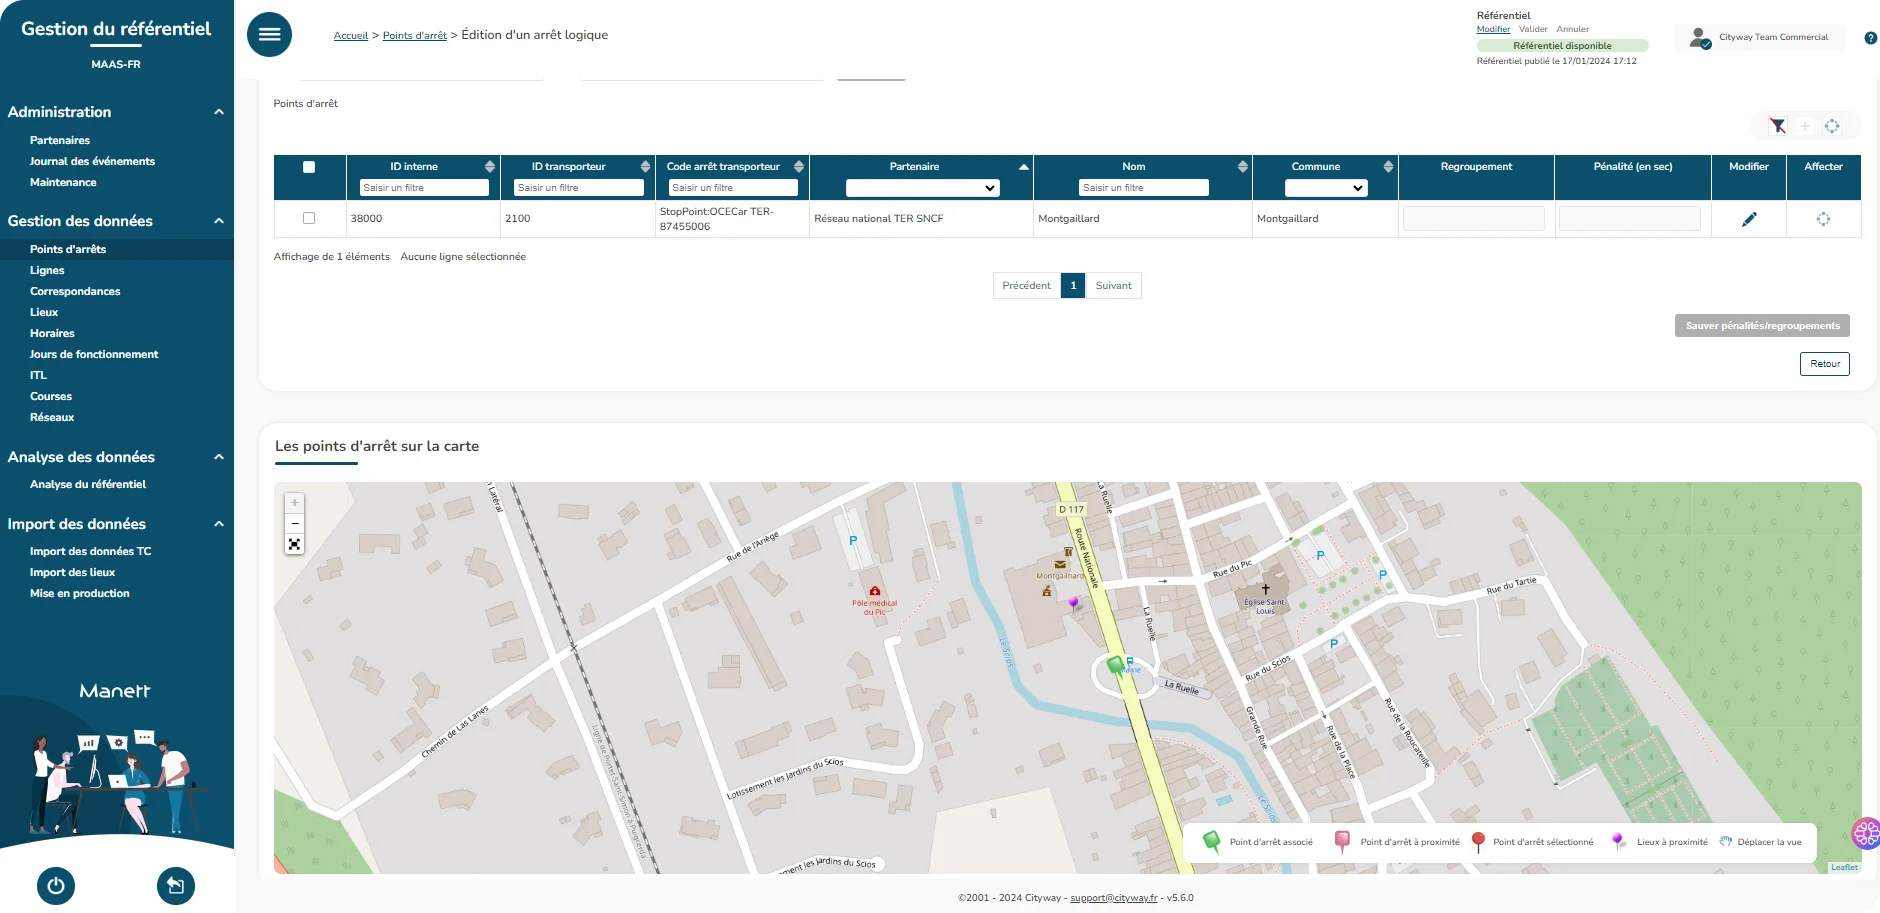Click the Retour button
Screen dimensions: 1880x913
tap(1824, 363)
